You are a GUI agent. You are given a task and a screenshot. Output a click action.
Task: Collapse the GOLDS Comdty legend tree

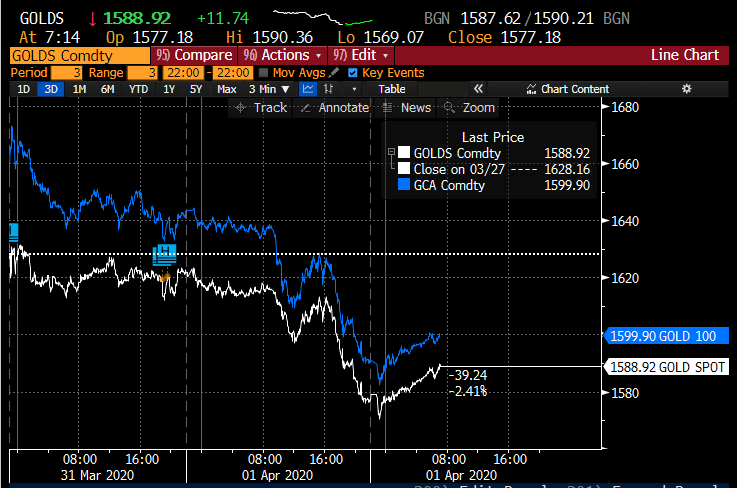[390, 153]
